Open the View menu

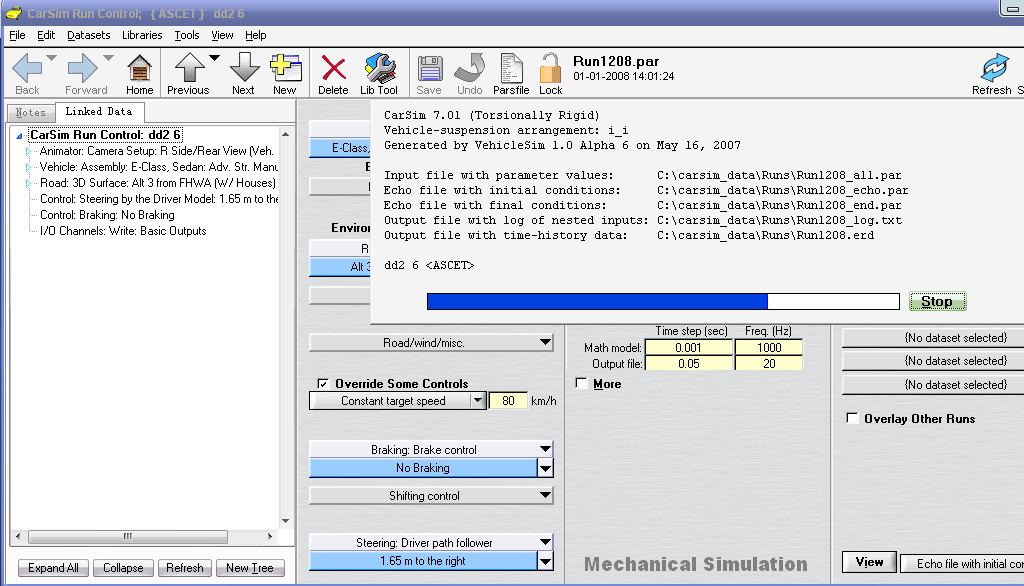coord(222,35)
